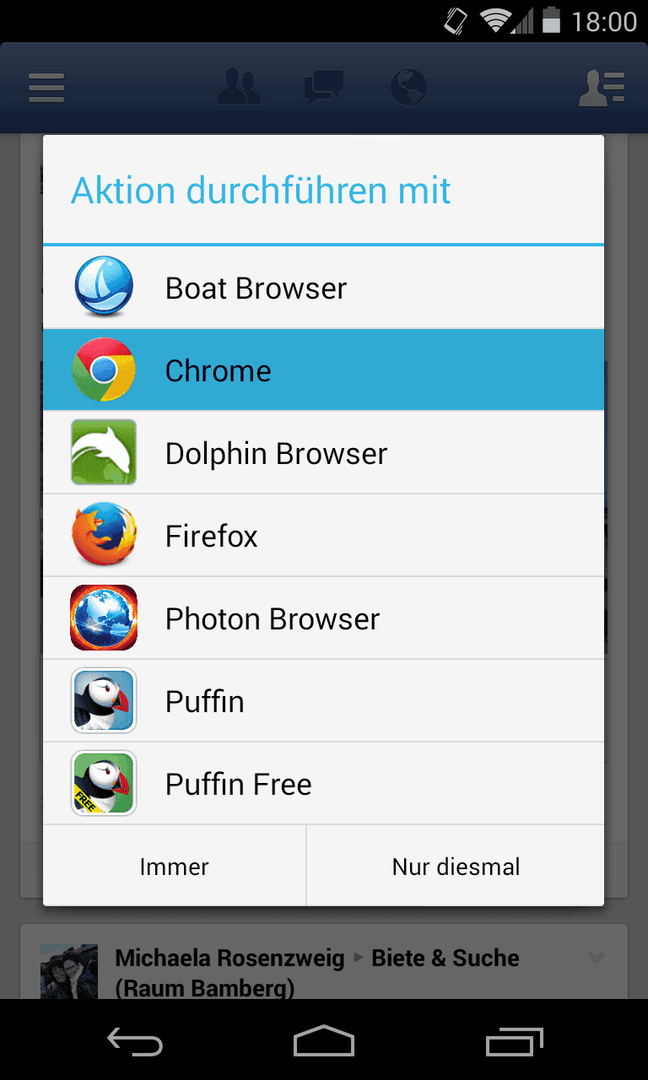
Task: Select the Immer button
Action: click(x=174, y=866)
